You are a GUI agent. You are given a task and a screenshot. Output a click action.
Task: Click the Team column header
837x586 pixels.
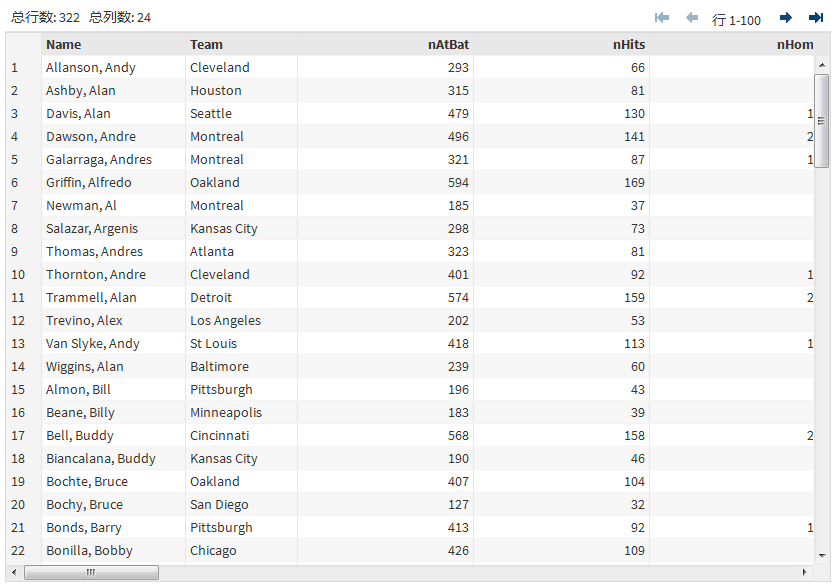tap(207, 44)
